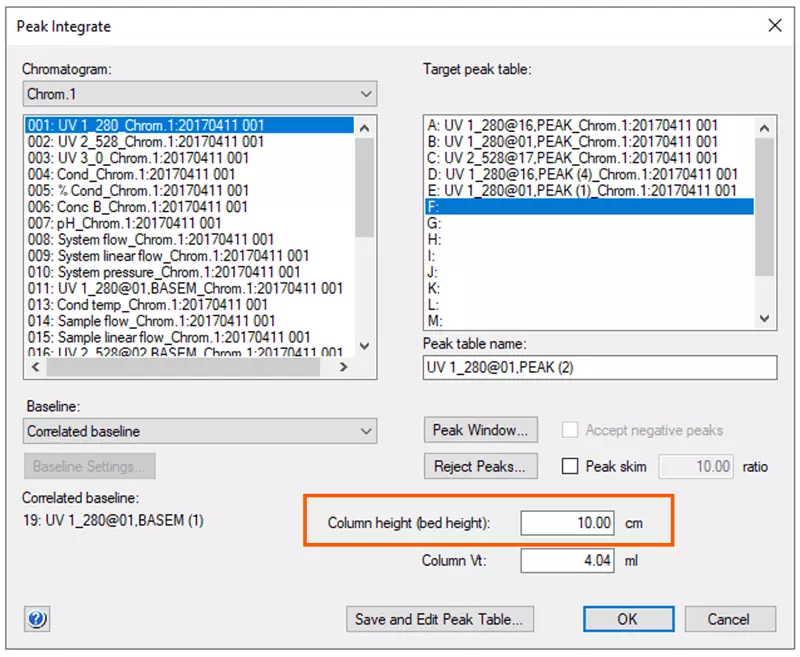Edit the Column height bed height field

tap(568, 522)
